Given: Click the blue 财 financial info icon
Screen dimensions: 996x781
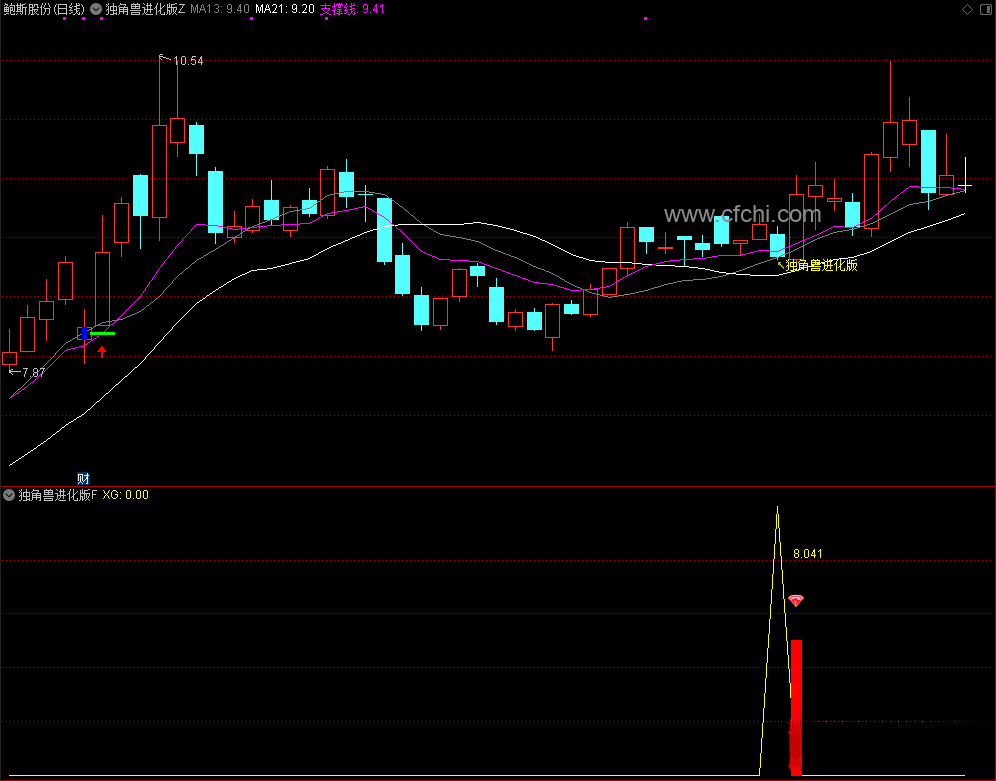Looking at the screenshot, I should (83, 479).
